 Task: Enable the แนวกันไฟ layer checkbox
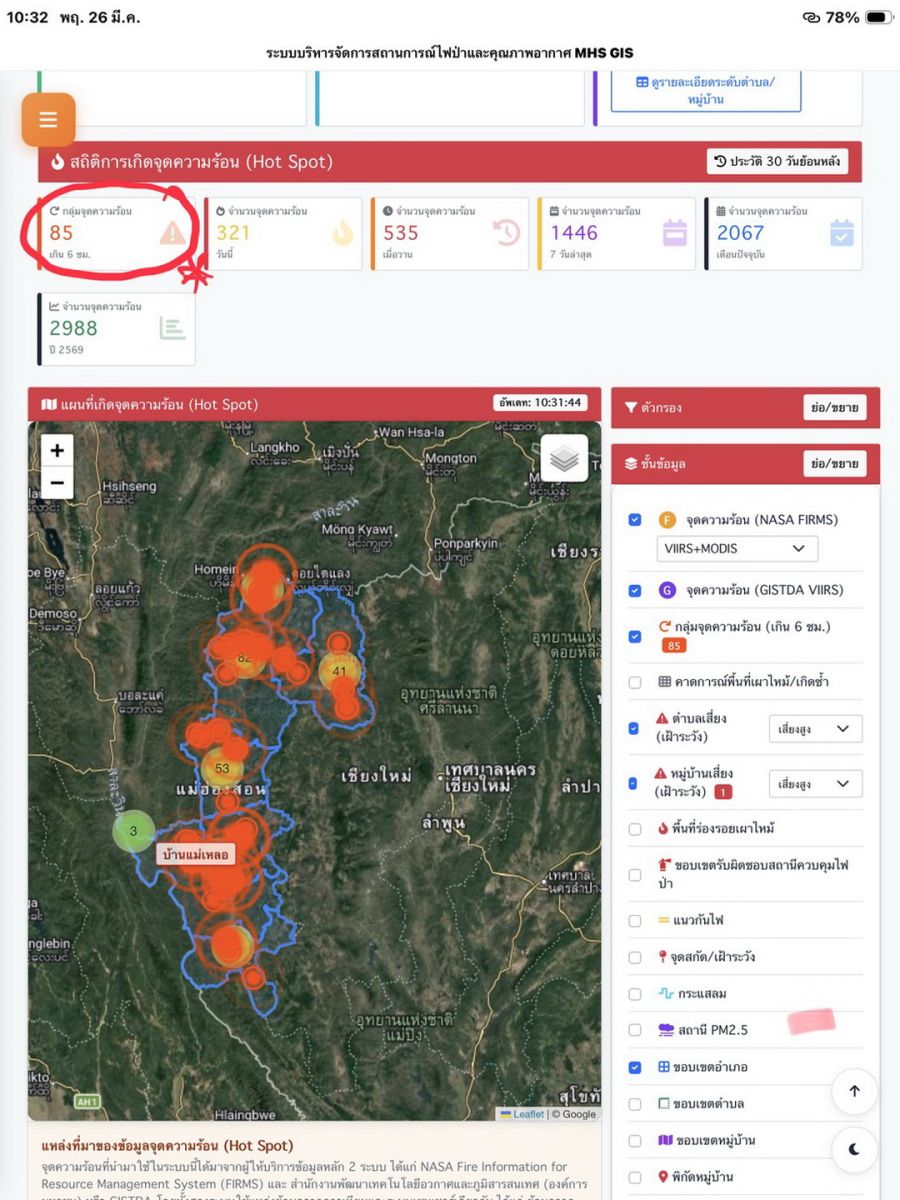click(x=635, y=920)
